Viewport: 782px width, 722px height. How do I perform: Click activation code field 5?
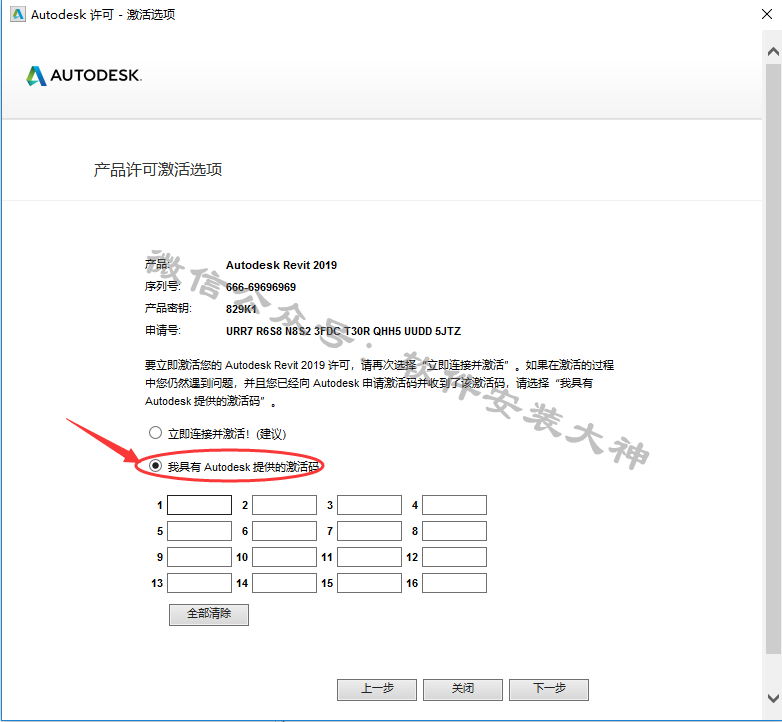[x=199, y=531]
